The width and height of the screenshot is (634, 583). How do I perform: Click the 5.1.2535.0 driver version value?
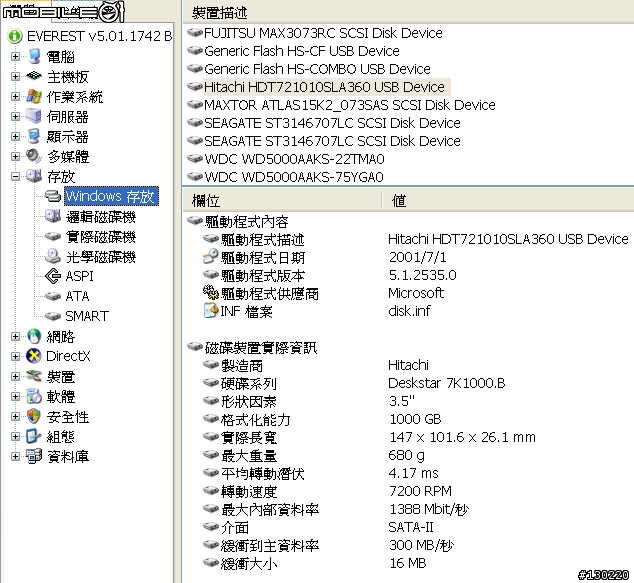(x=423, y=275)
